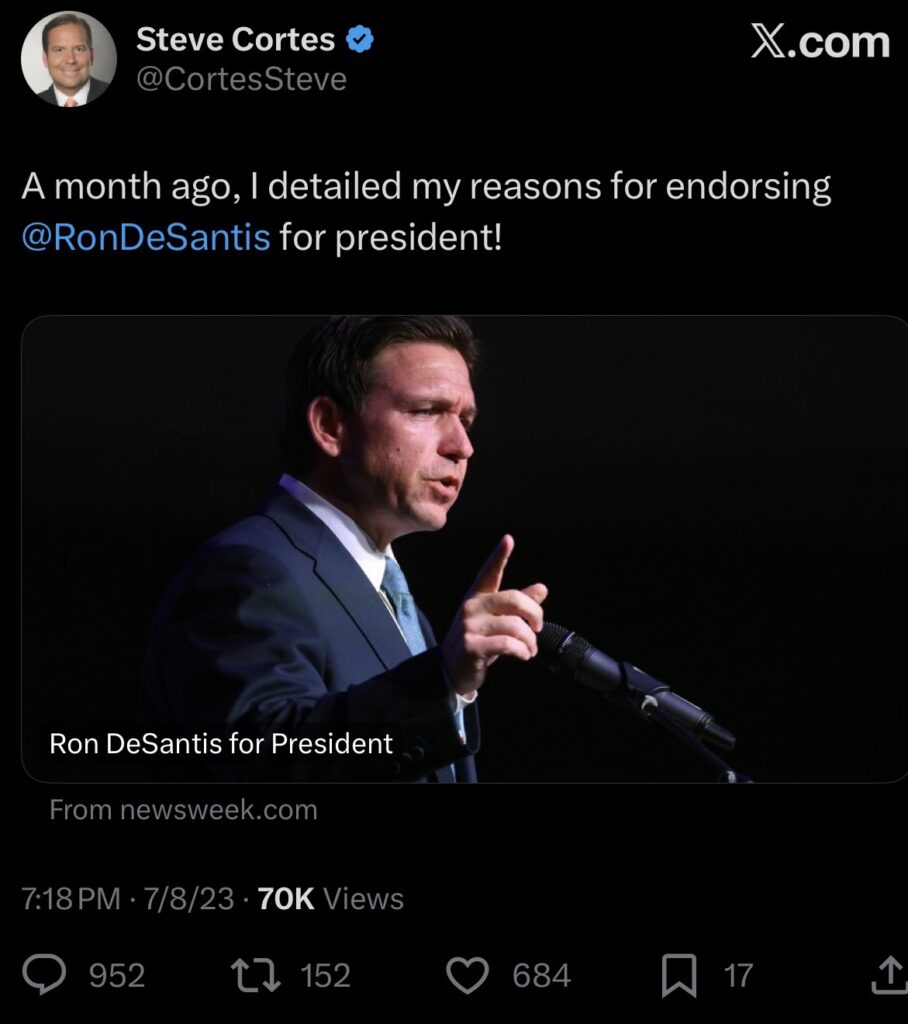Click the X.com logo watermark
This screenshot has width=908, height=1024.
pos(820,42)
